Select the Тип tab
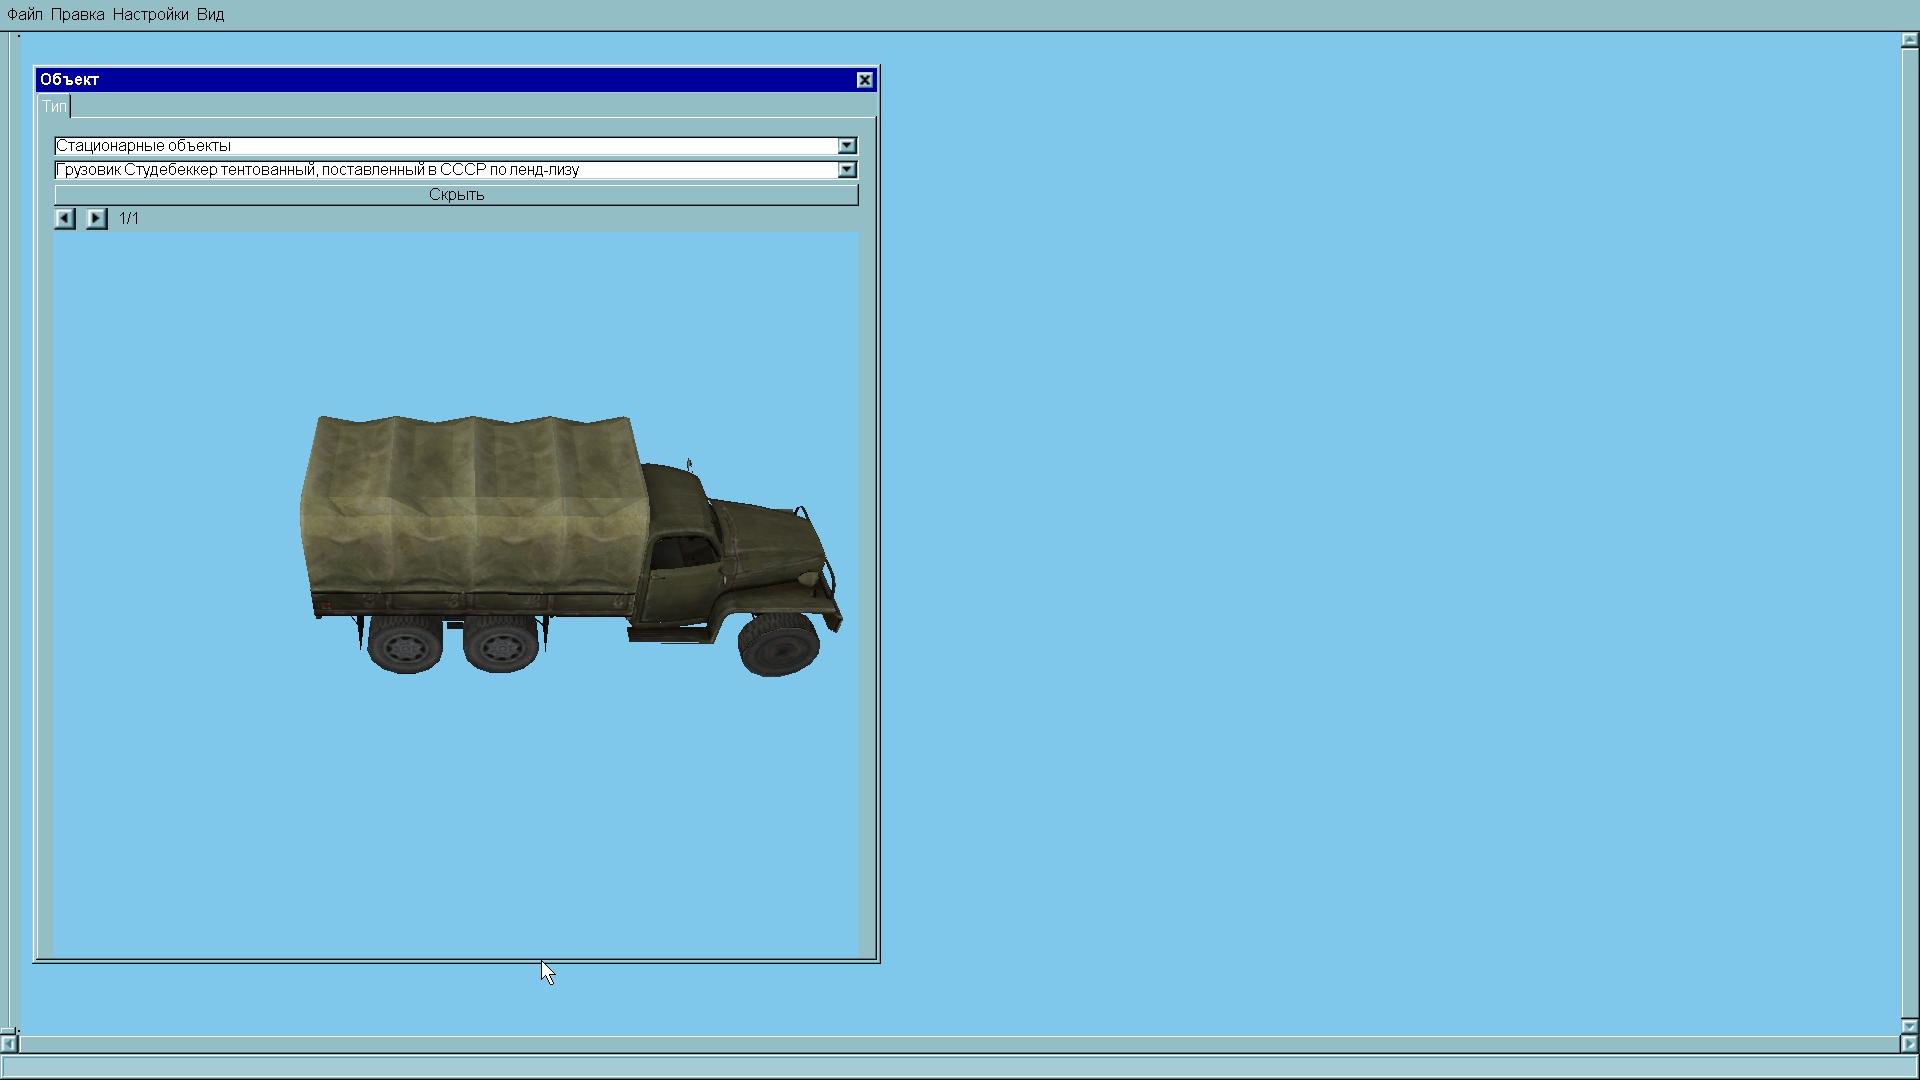 point(54,107)
